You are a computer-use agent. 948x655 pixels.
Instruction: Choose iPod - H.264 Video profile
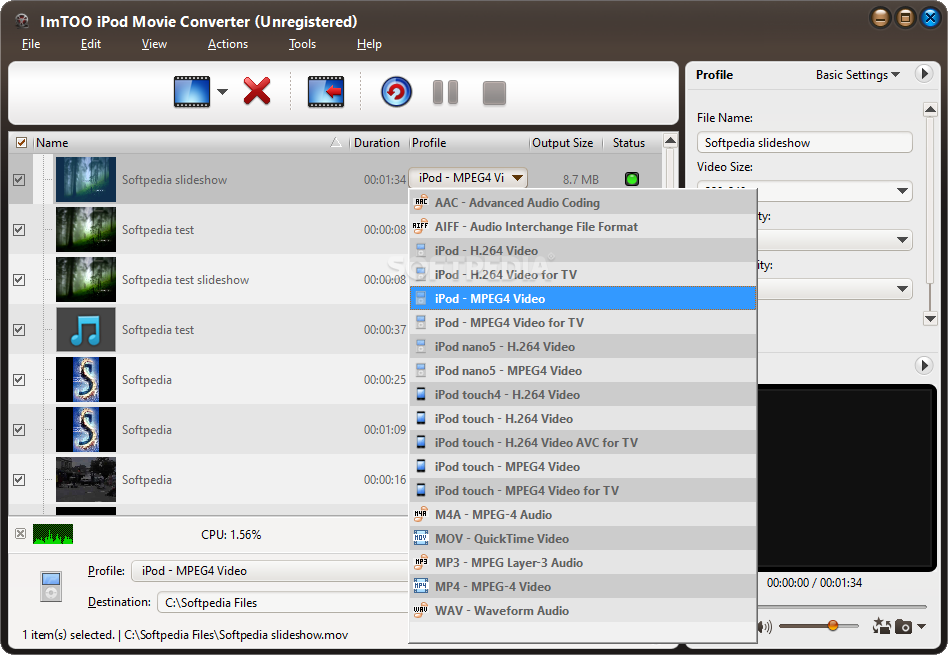tap(583, 250)
